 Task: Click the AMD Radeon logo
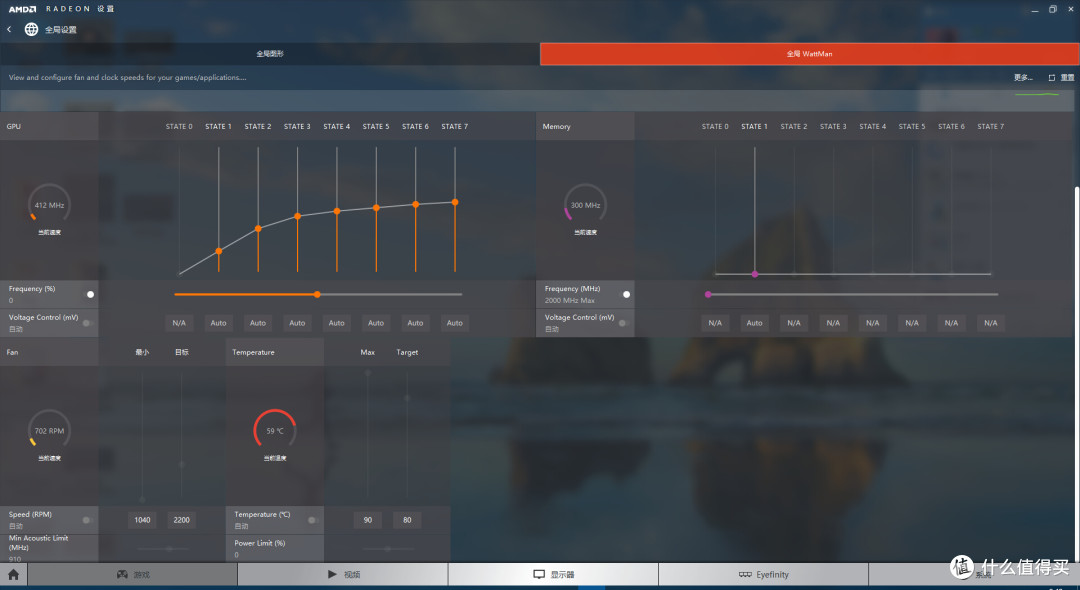tap(22, 9)
